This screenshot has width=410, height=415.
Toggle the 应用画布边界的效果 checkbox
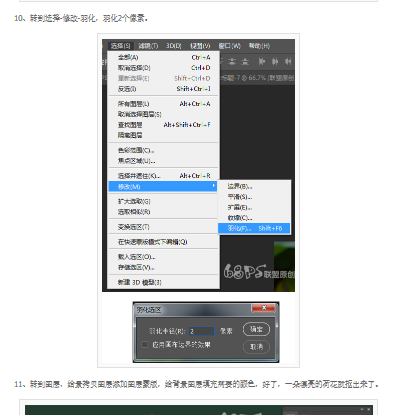[145, 344]
